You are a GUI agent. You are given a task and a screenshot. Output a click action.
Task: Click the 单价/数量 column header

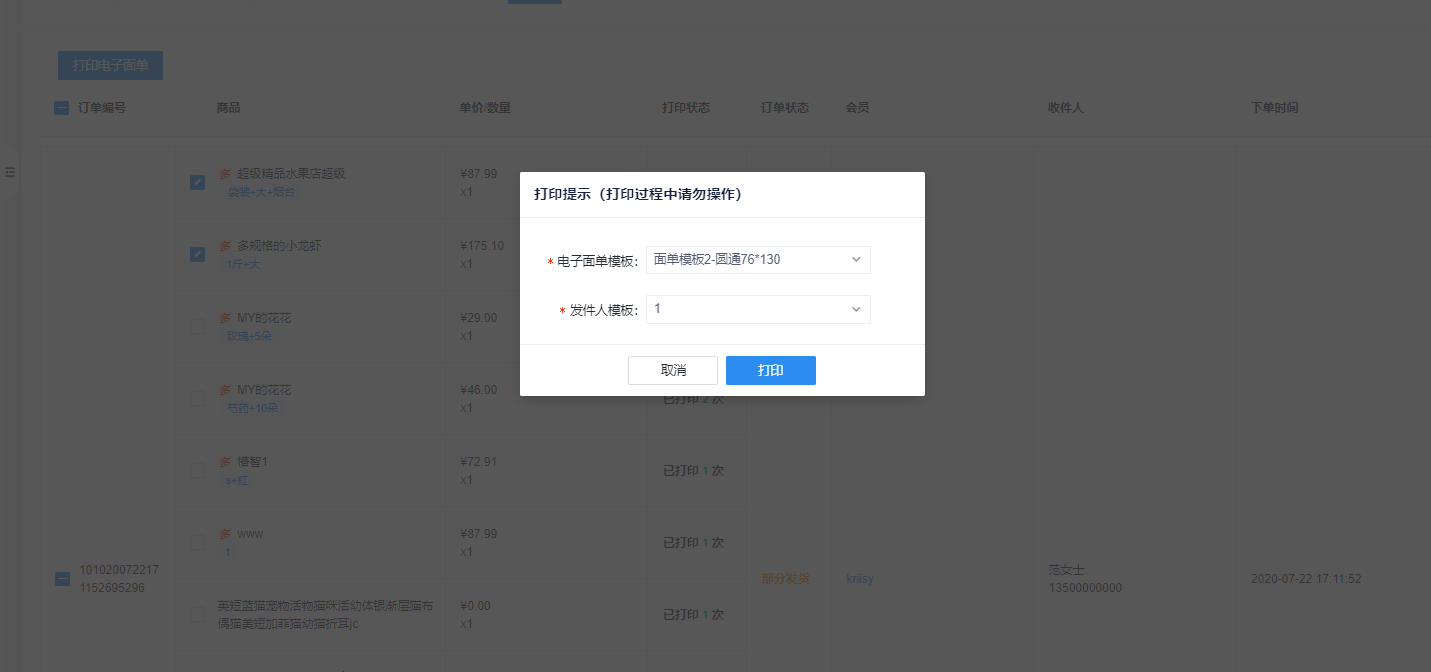pyautogui.click(x=485, y=108)
